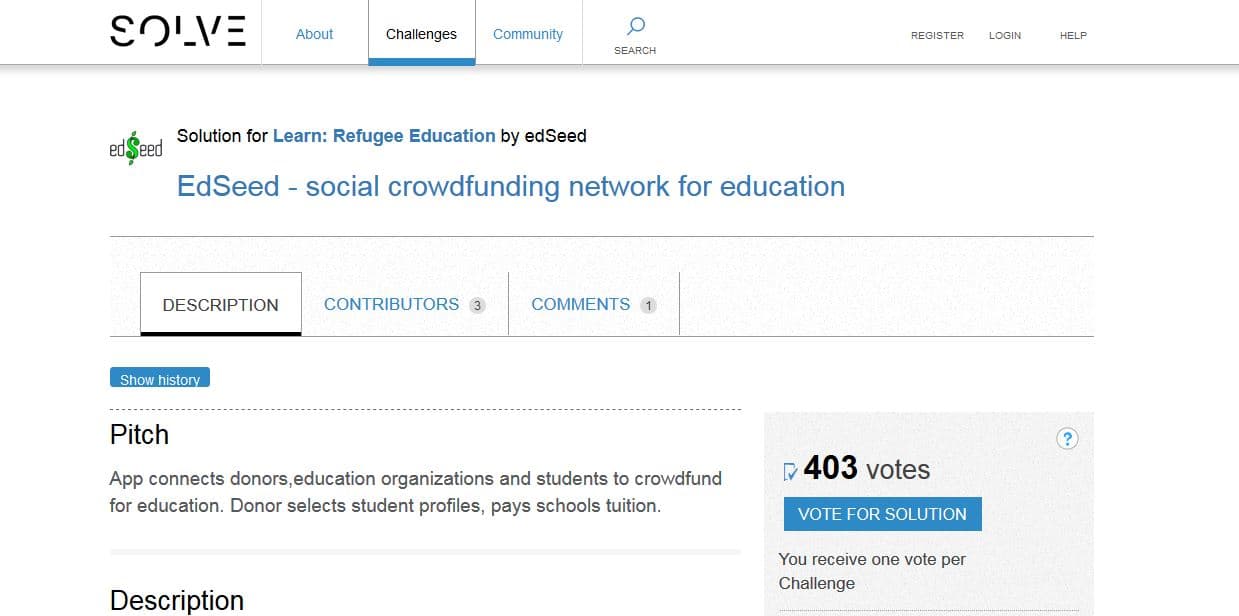Go to the Community menu item
Image resolution: width=1239 pixels, height=616 pixels.
[528, 34]
